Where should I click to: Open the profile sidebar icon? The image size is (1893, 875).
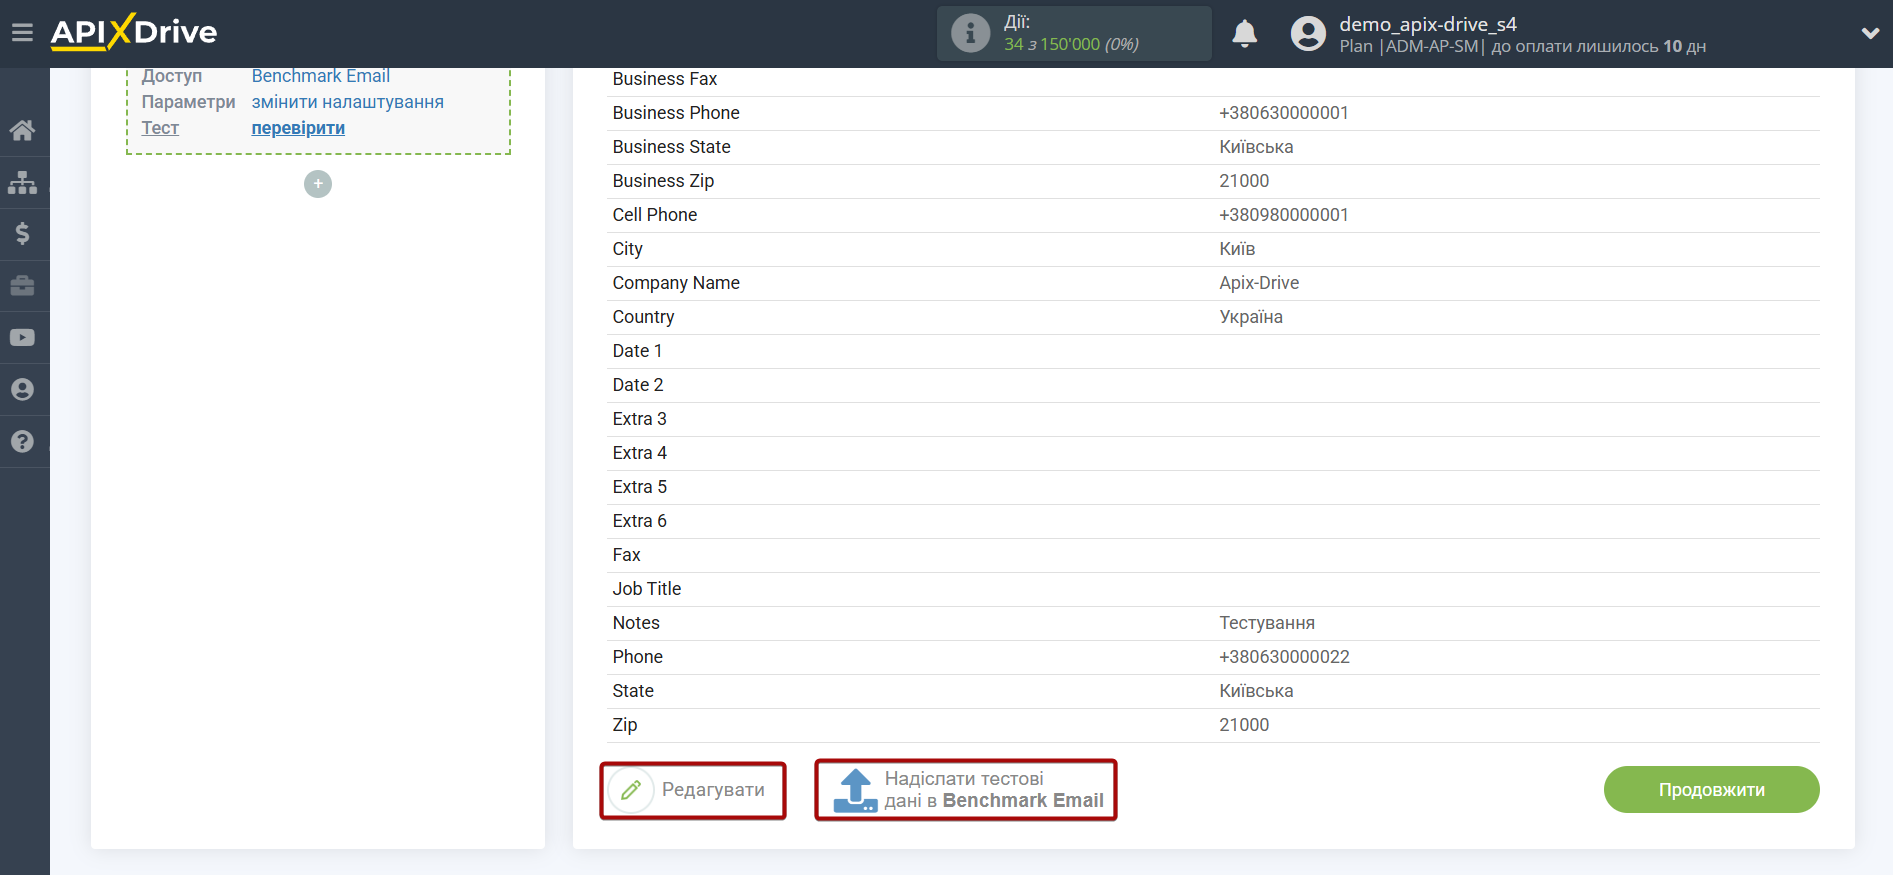22,390
